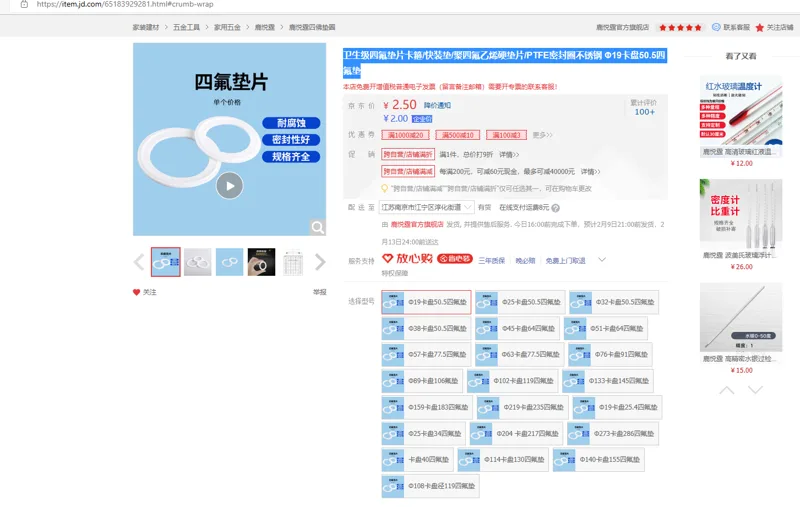Open the store flagship link in header
This screenshot has height=507, width=800.
click(622, 28)
